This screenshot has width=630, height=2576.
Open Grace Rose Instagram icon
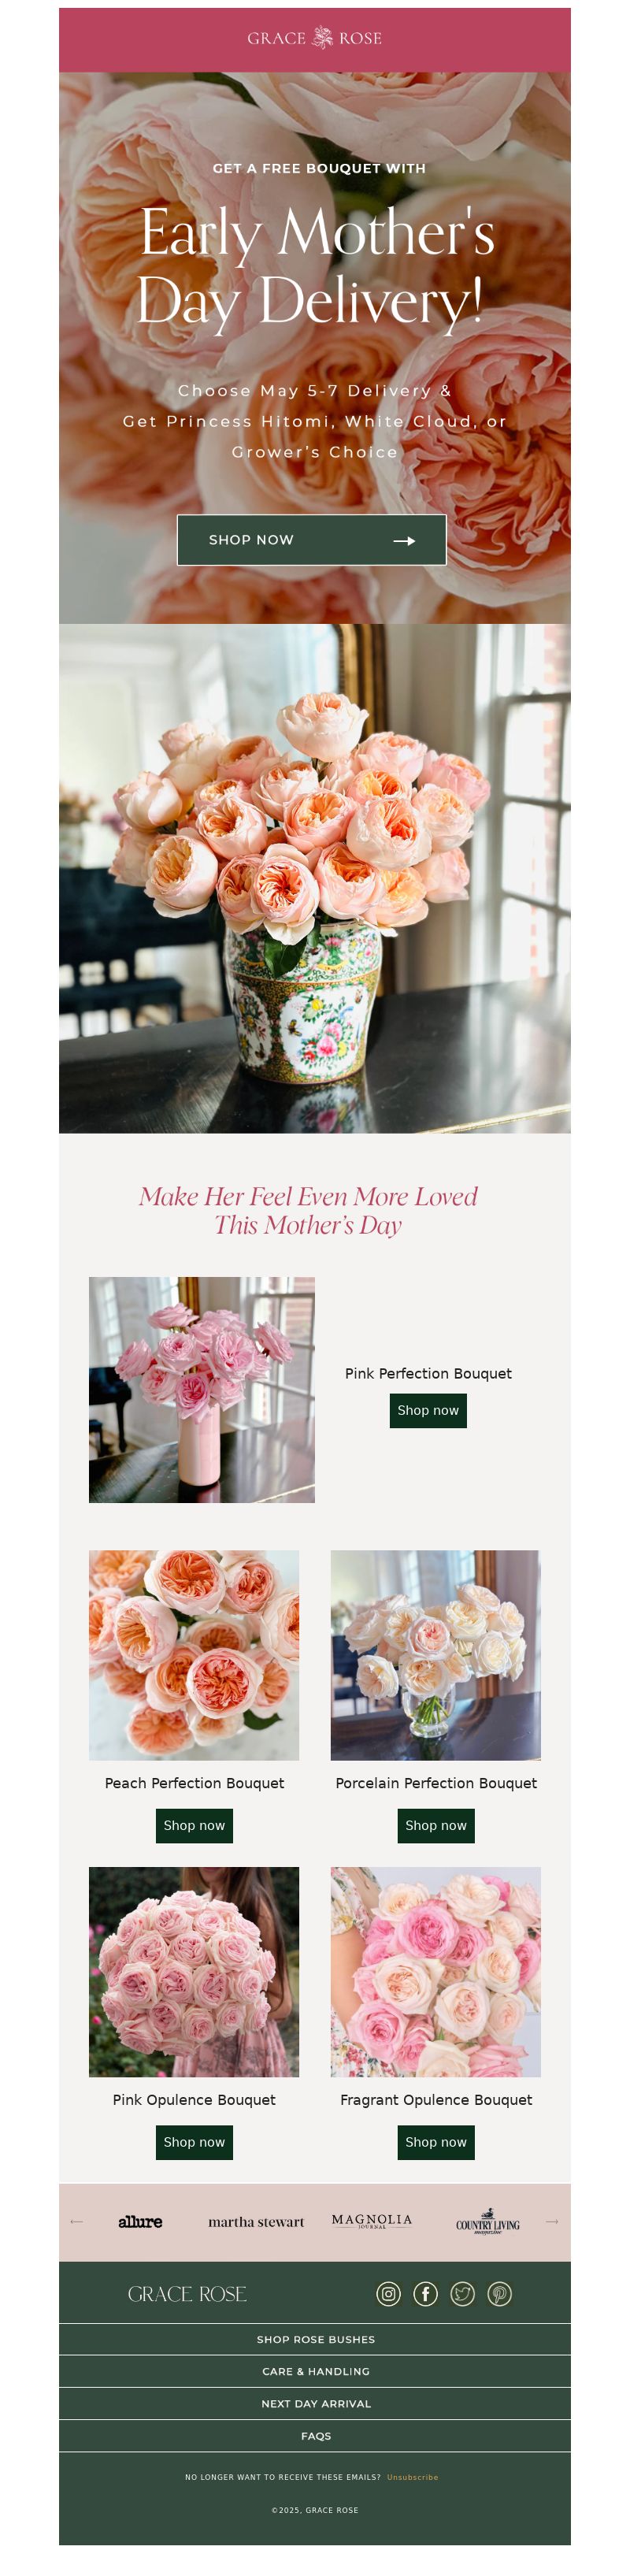tap(388, 2293)
